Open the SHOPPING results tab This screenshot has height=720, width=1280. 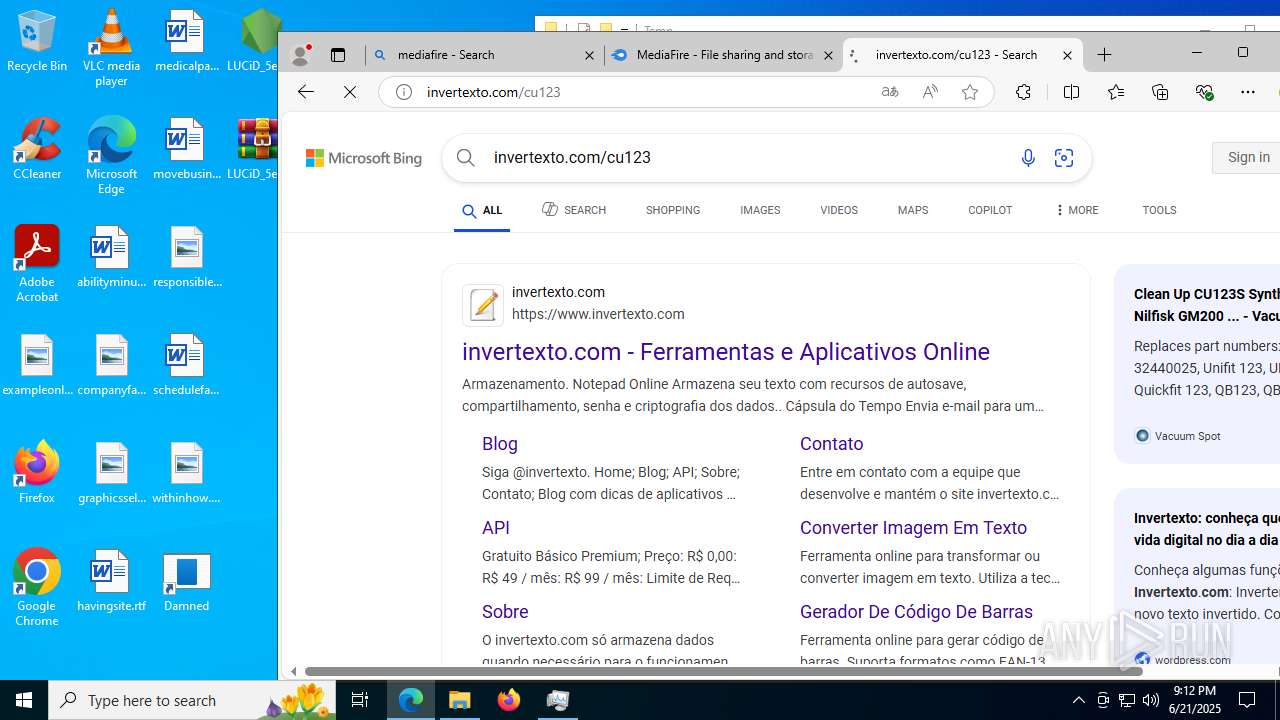(673, 210)
